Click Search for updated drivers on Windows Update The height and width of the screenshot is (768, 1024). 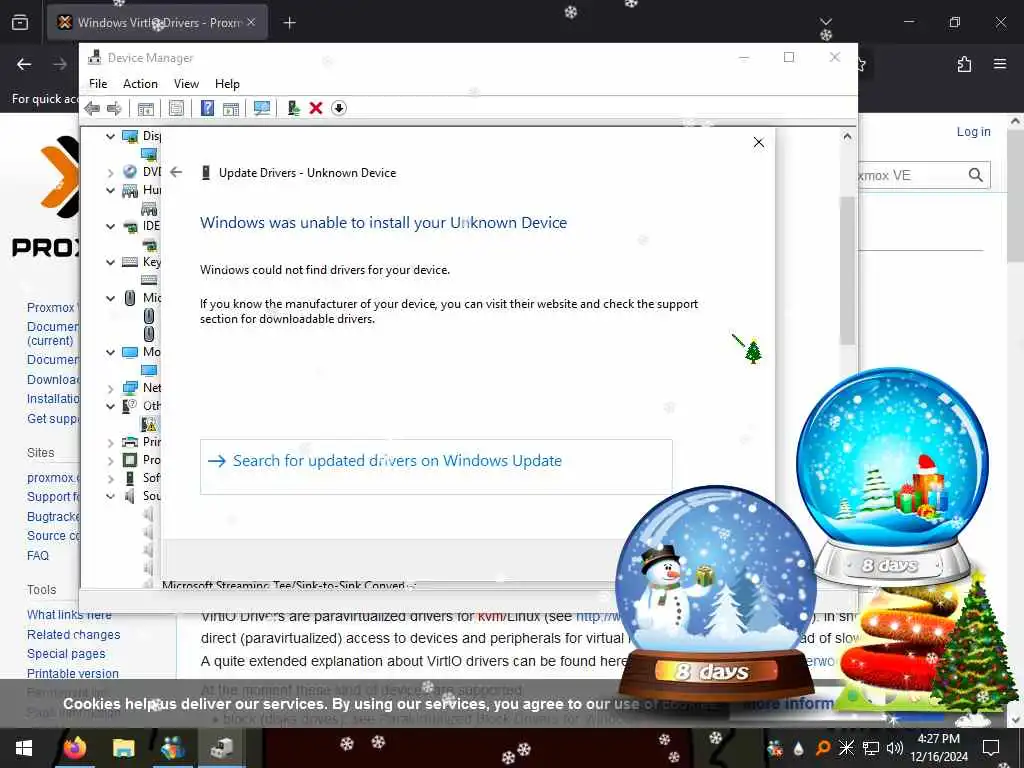(x=436, y=466)
